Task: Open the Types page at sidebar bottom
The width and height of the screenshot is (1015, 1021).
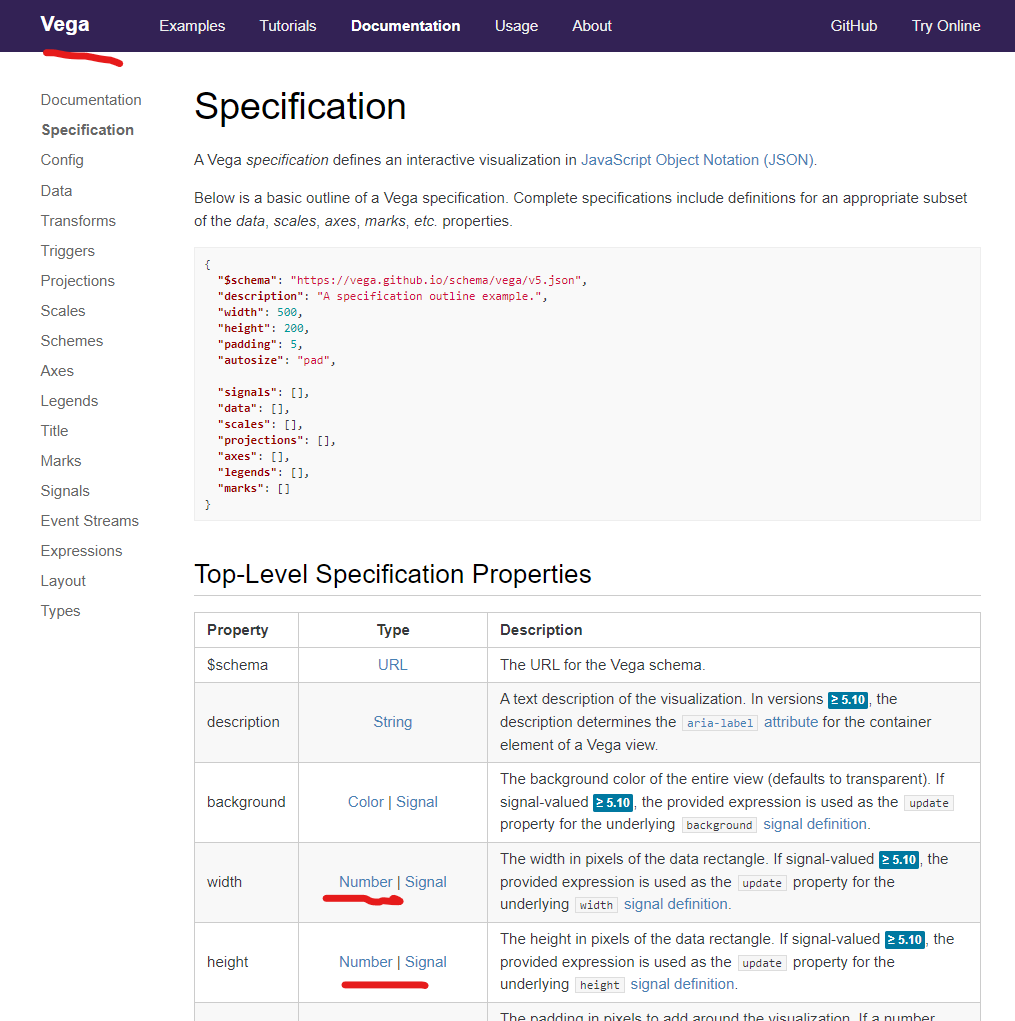Action: click(60, 610)
